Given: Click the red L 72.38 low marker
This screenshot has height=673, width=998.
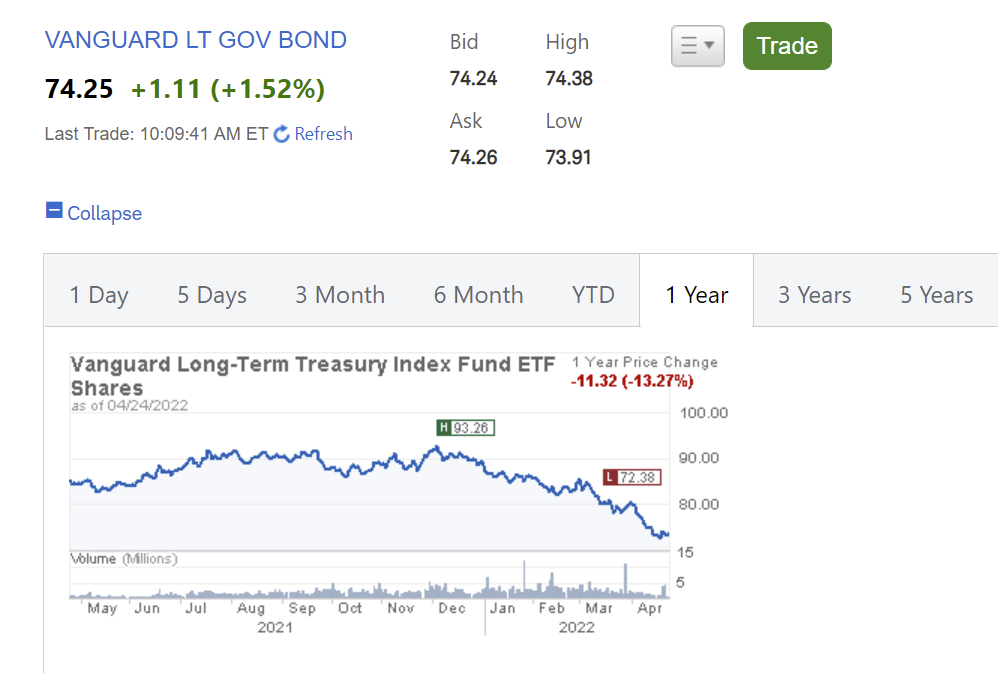Looking at the screenshot, I should point(632,477).
